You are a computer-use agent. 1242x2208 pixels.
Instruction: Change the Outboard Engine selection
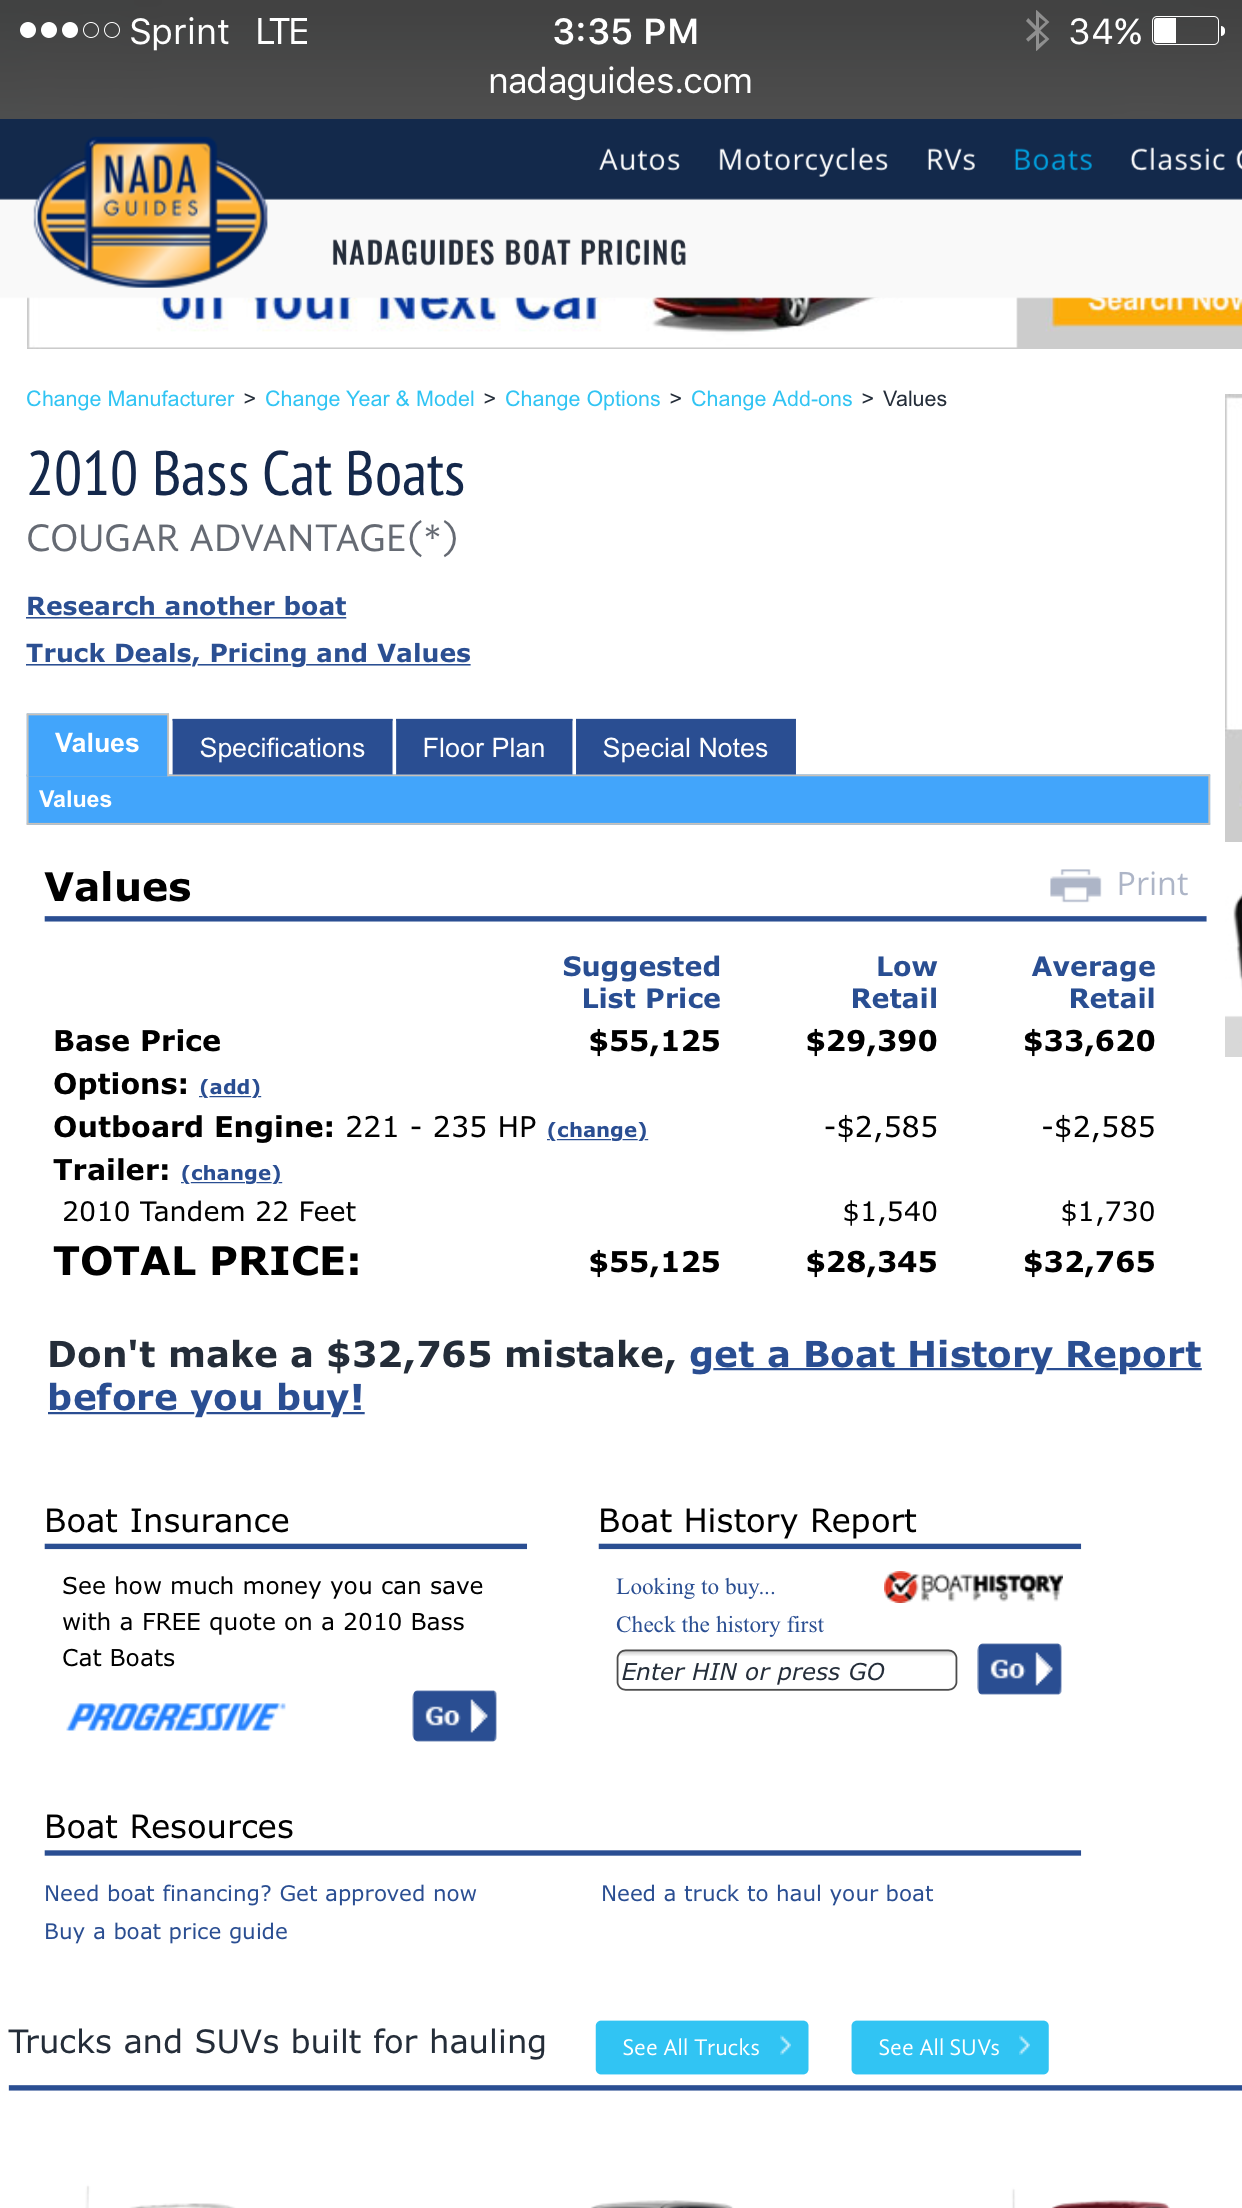(597, 1130)
